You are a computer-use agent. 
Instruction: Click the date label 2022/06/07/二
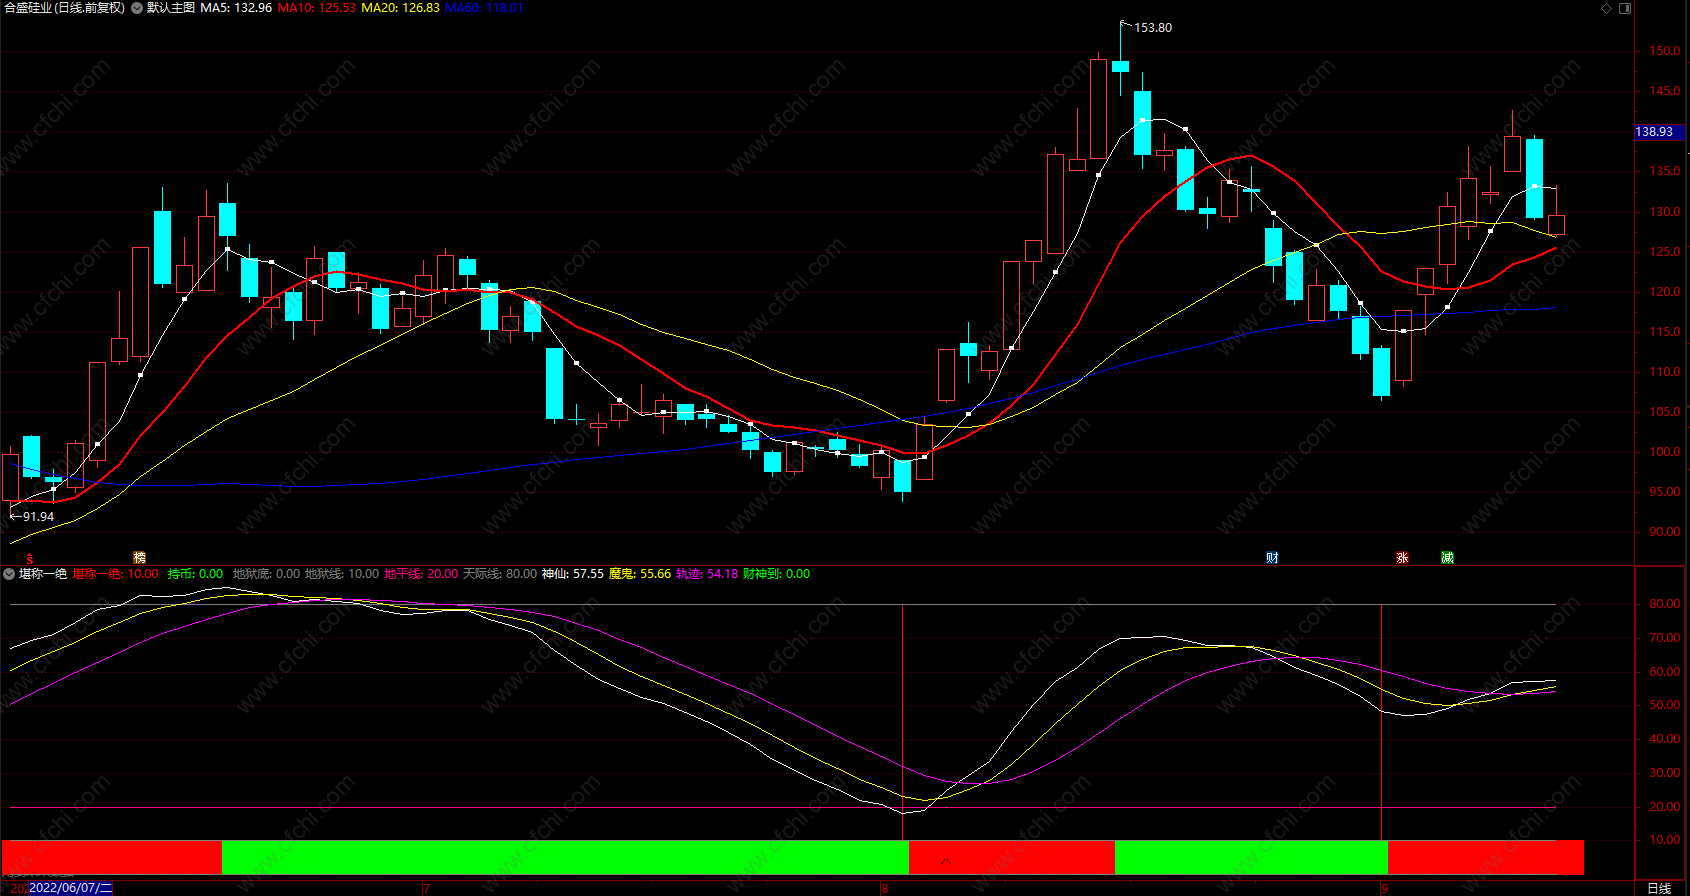click(70, 888)
